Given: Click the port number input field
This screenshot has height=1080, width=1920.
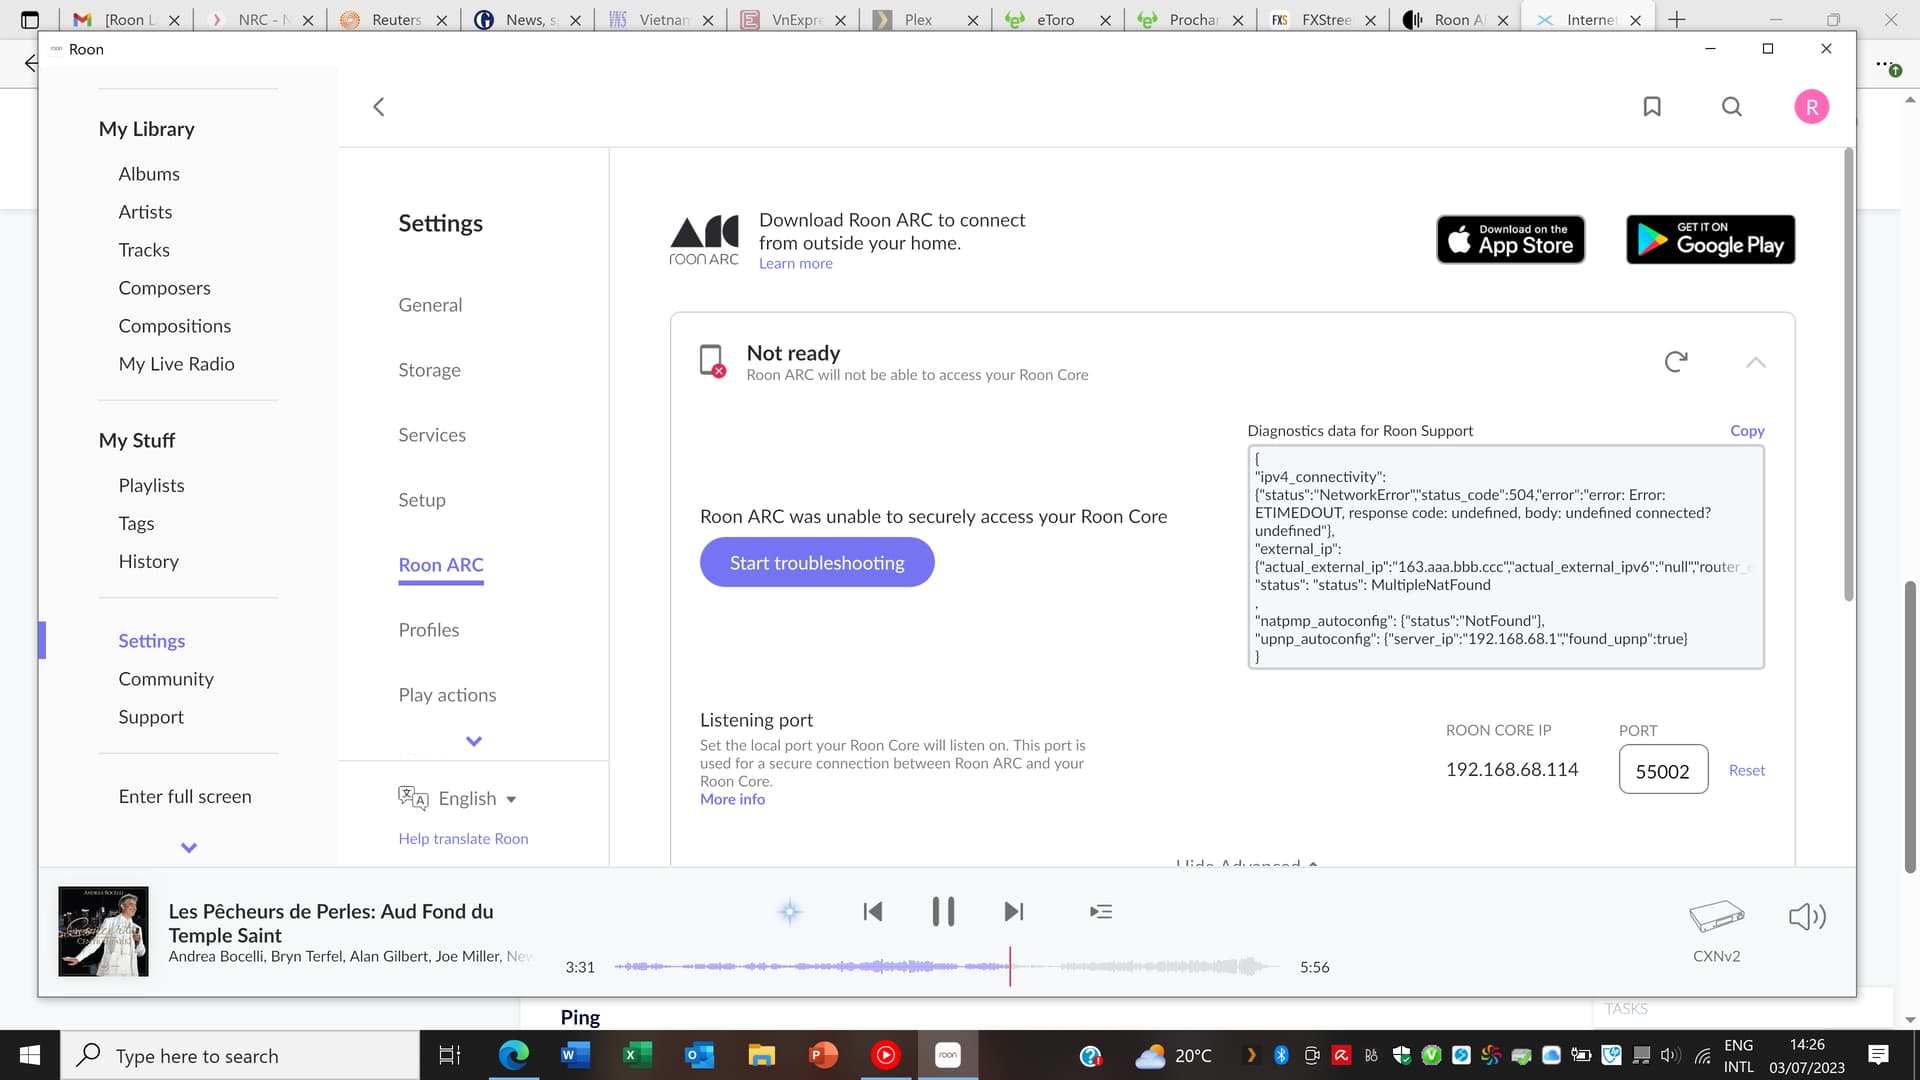Looking at the screenshot, I should tap(1662, 770).
